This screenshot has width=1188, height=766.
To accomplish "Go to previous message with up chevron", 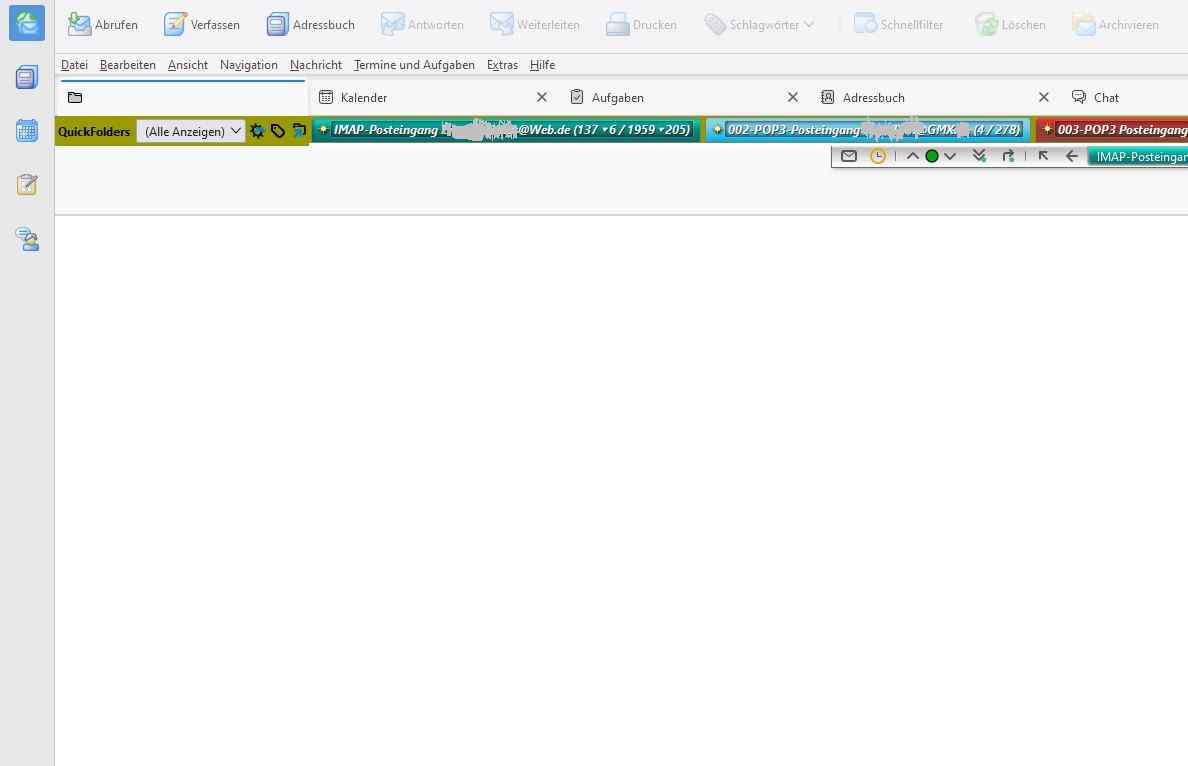I will 913,156.
